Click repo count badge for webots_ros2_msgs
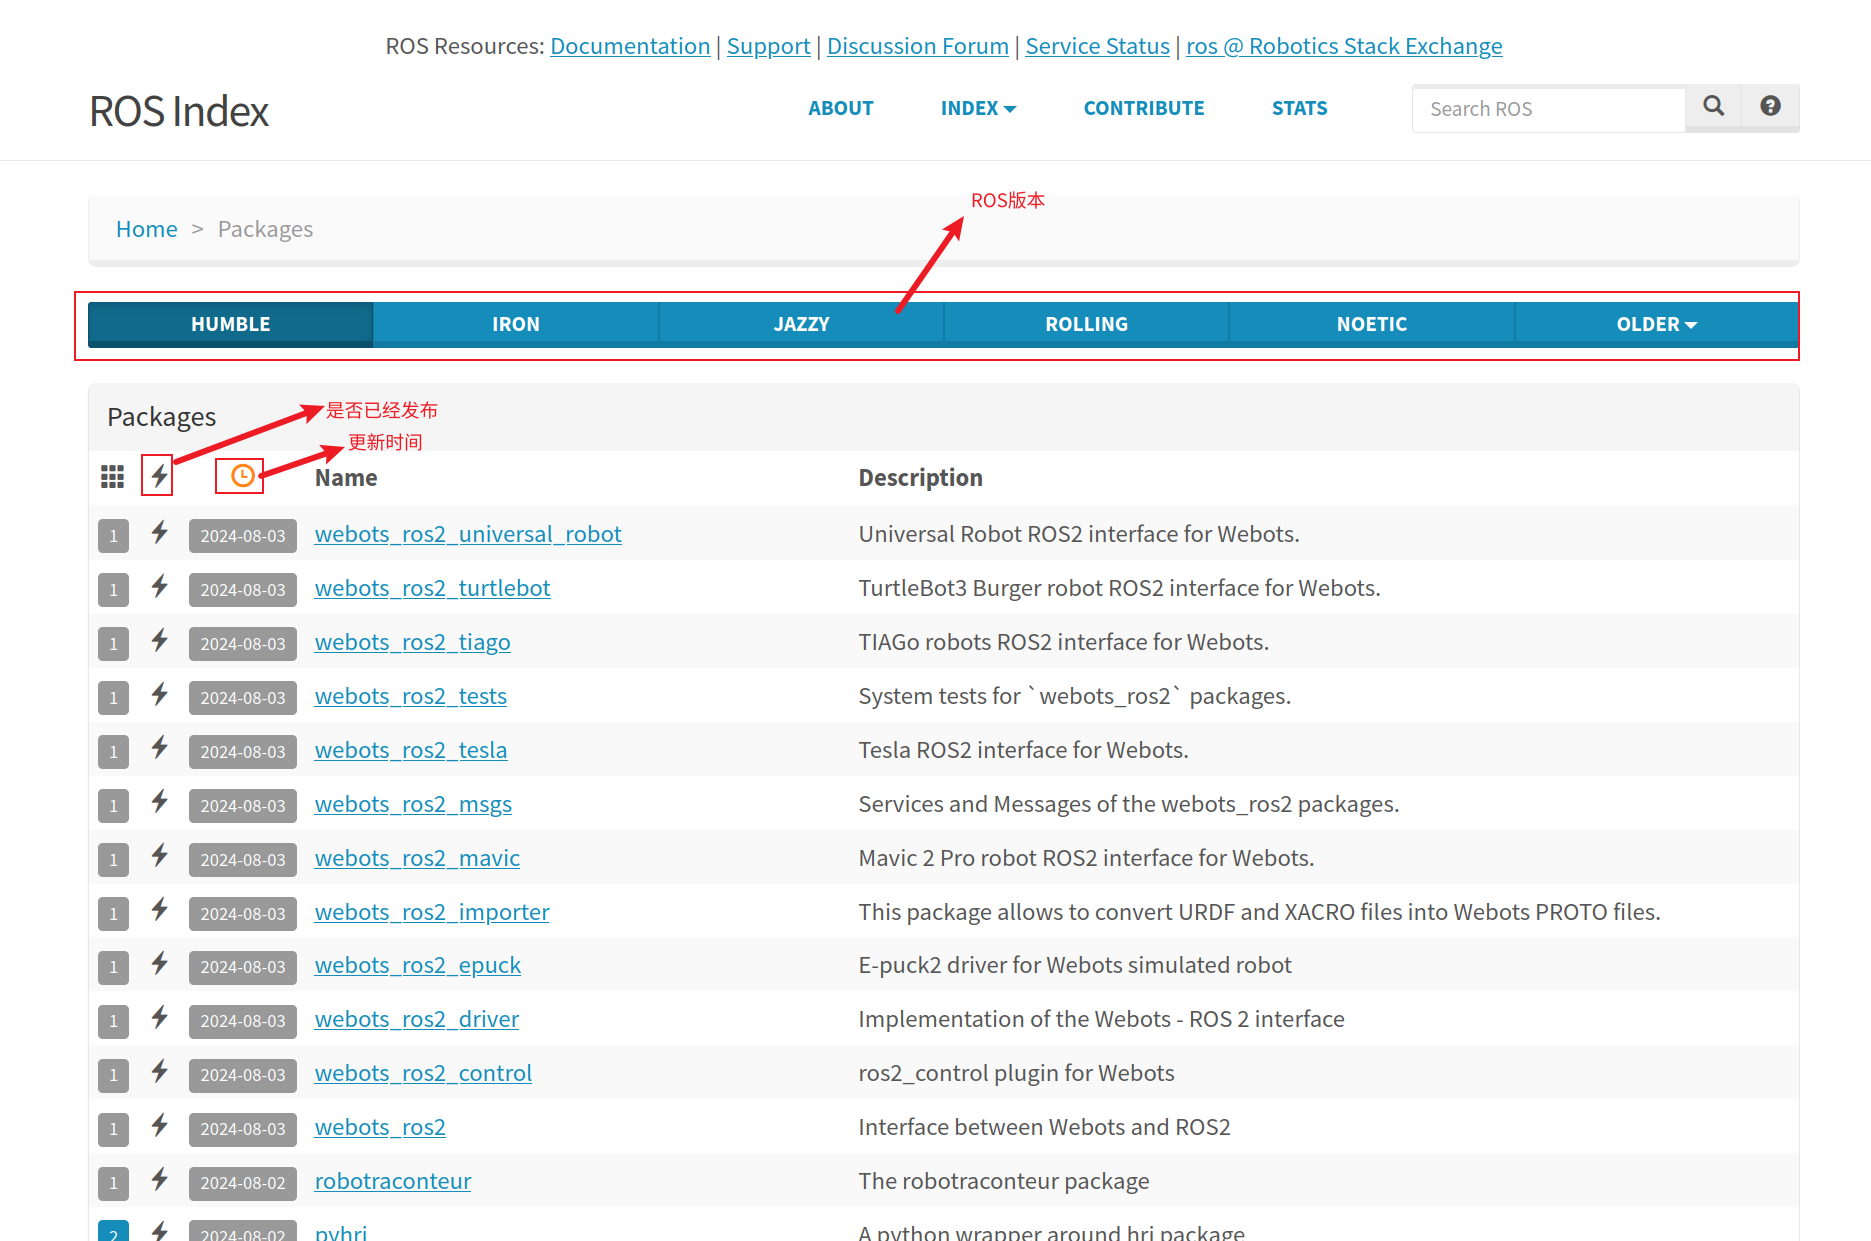1871x1241 pixels. (x=114, y=806)
